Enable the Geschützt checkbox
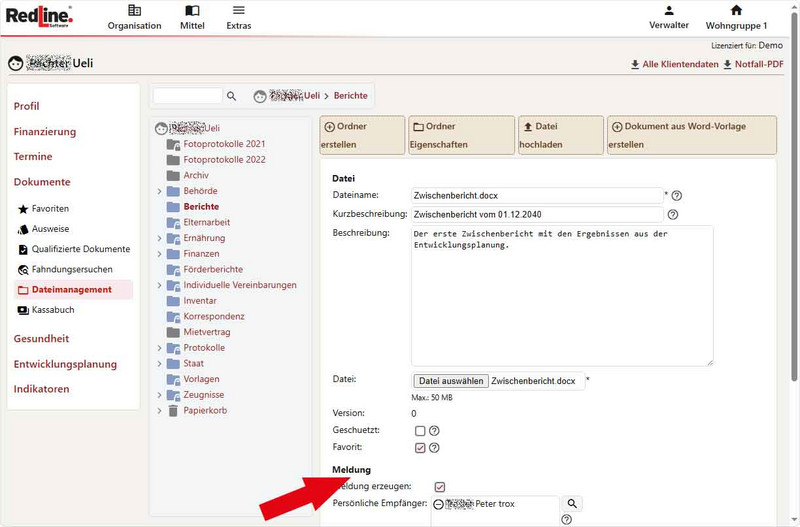The height and width of the screenshot is (527, 800). point(420,430)
